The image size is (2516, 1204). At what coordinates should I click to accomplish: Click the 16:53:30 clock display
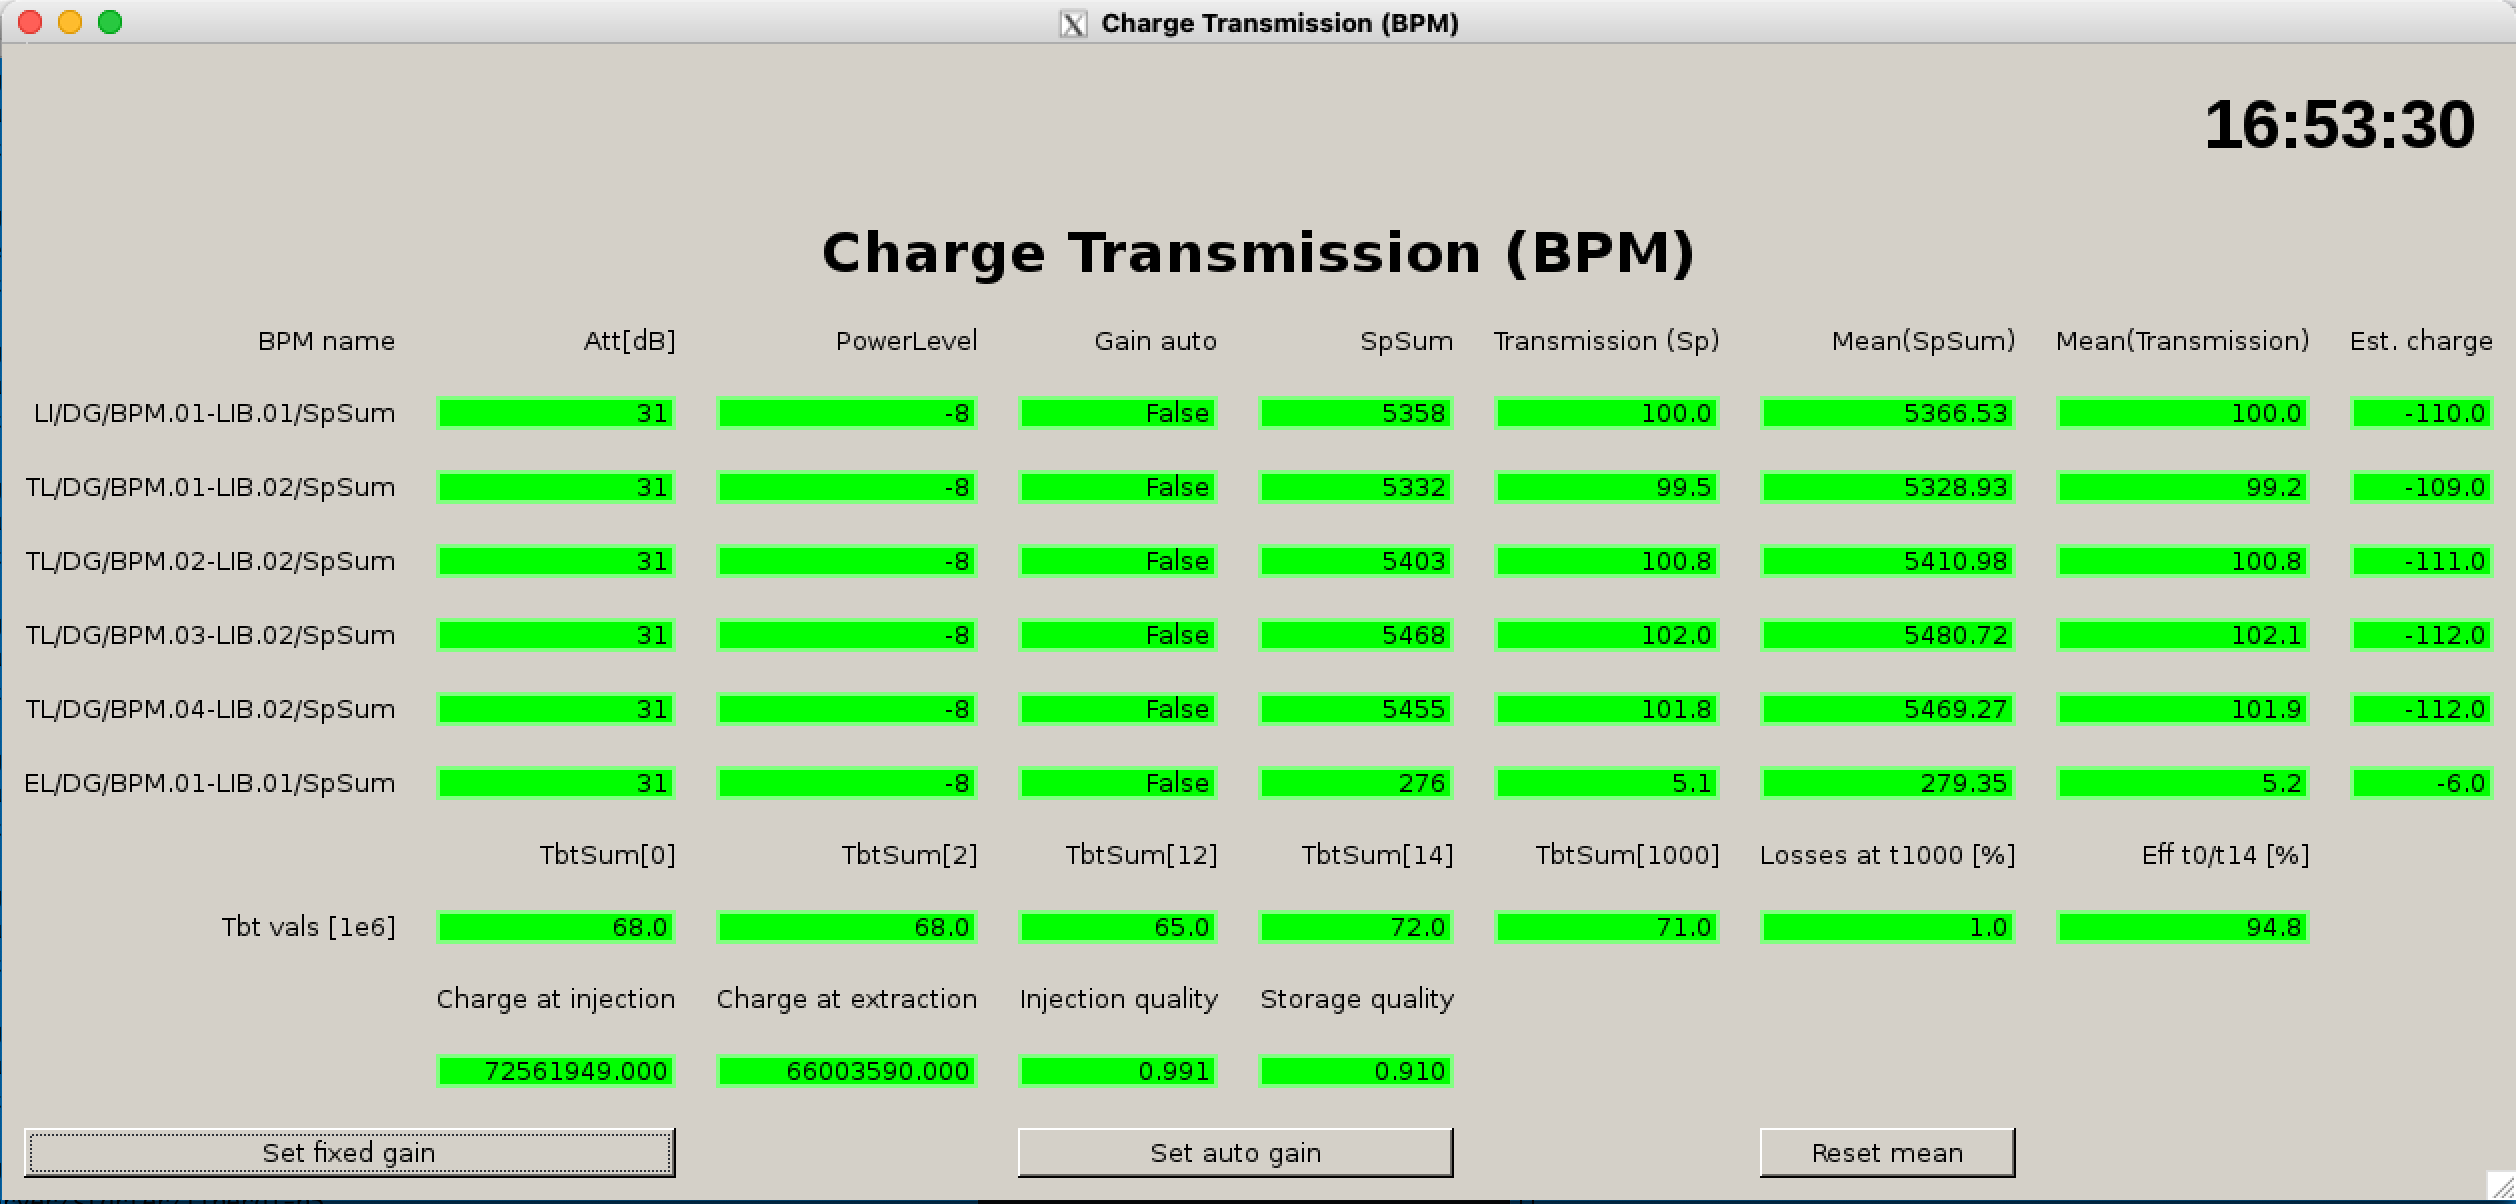(2338, 126)
